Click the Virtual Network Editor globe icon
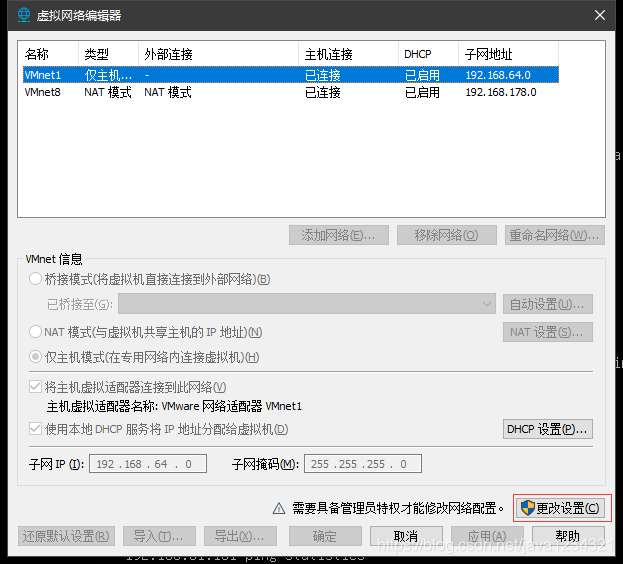 (24, 15)
